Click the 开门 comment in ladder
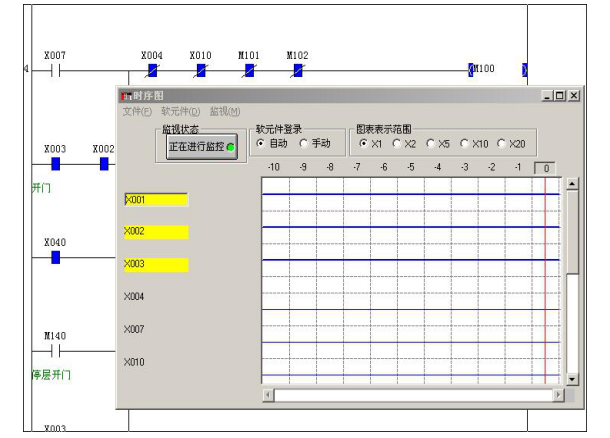This screenshot has width=610, height=438. [x=41, y=188]
